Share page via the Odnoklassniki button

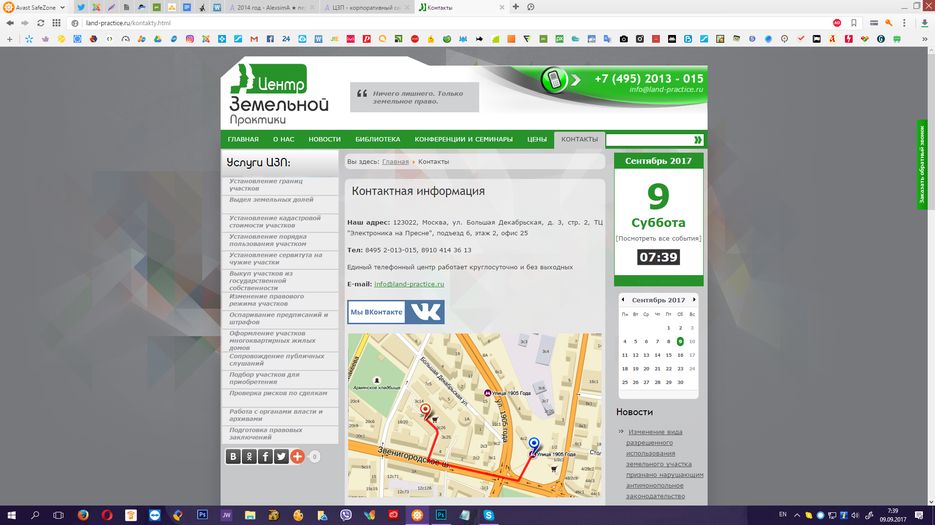click(249, 456)
